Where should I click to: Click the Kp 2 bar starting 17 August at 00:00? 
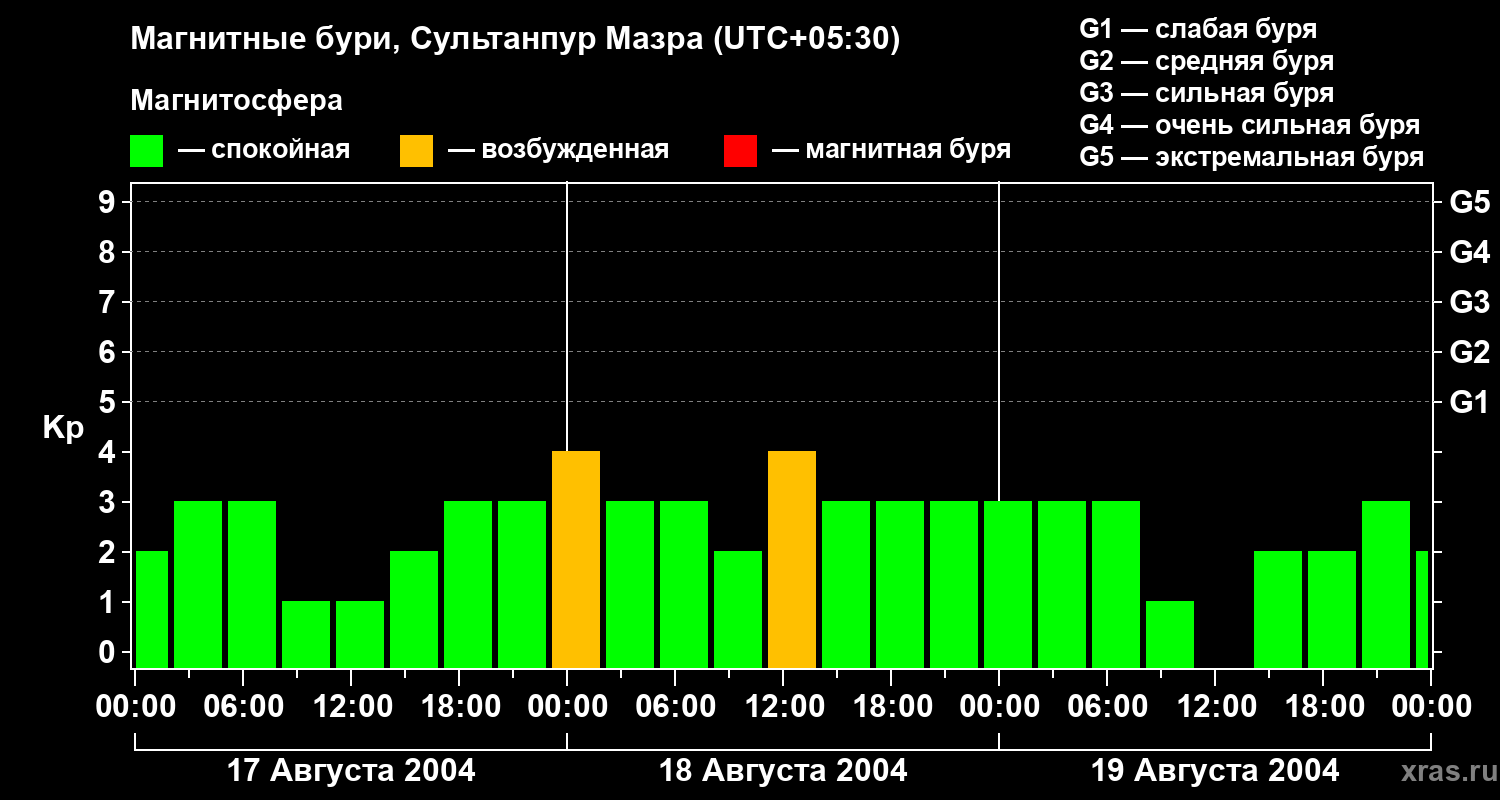click(152, 610)
